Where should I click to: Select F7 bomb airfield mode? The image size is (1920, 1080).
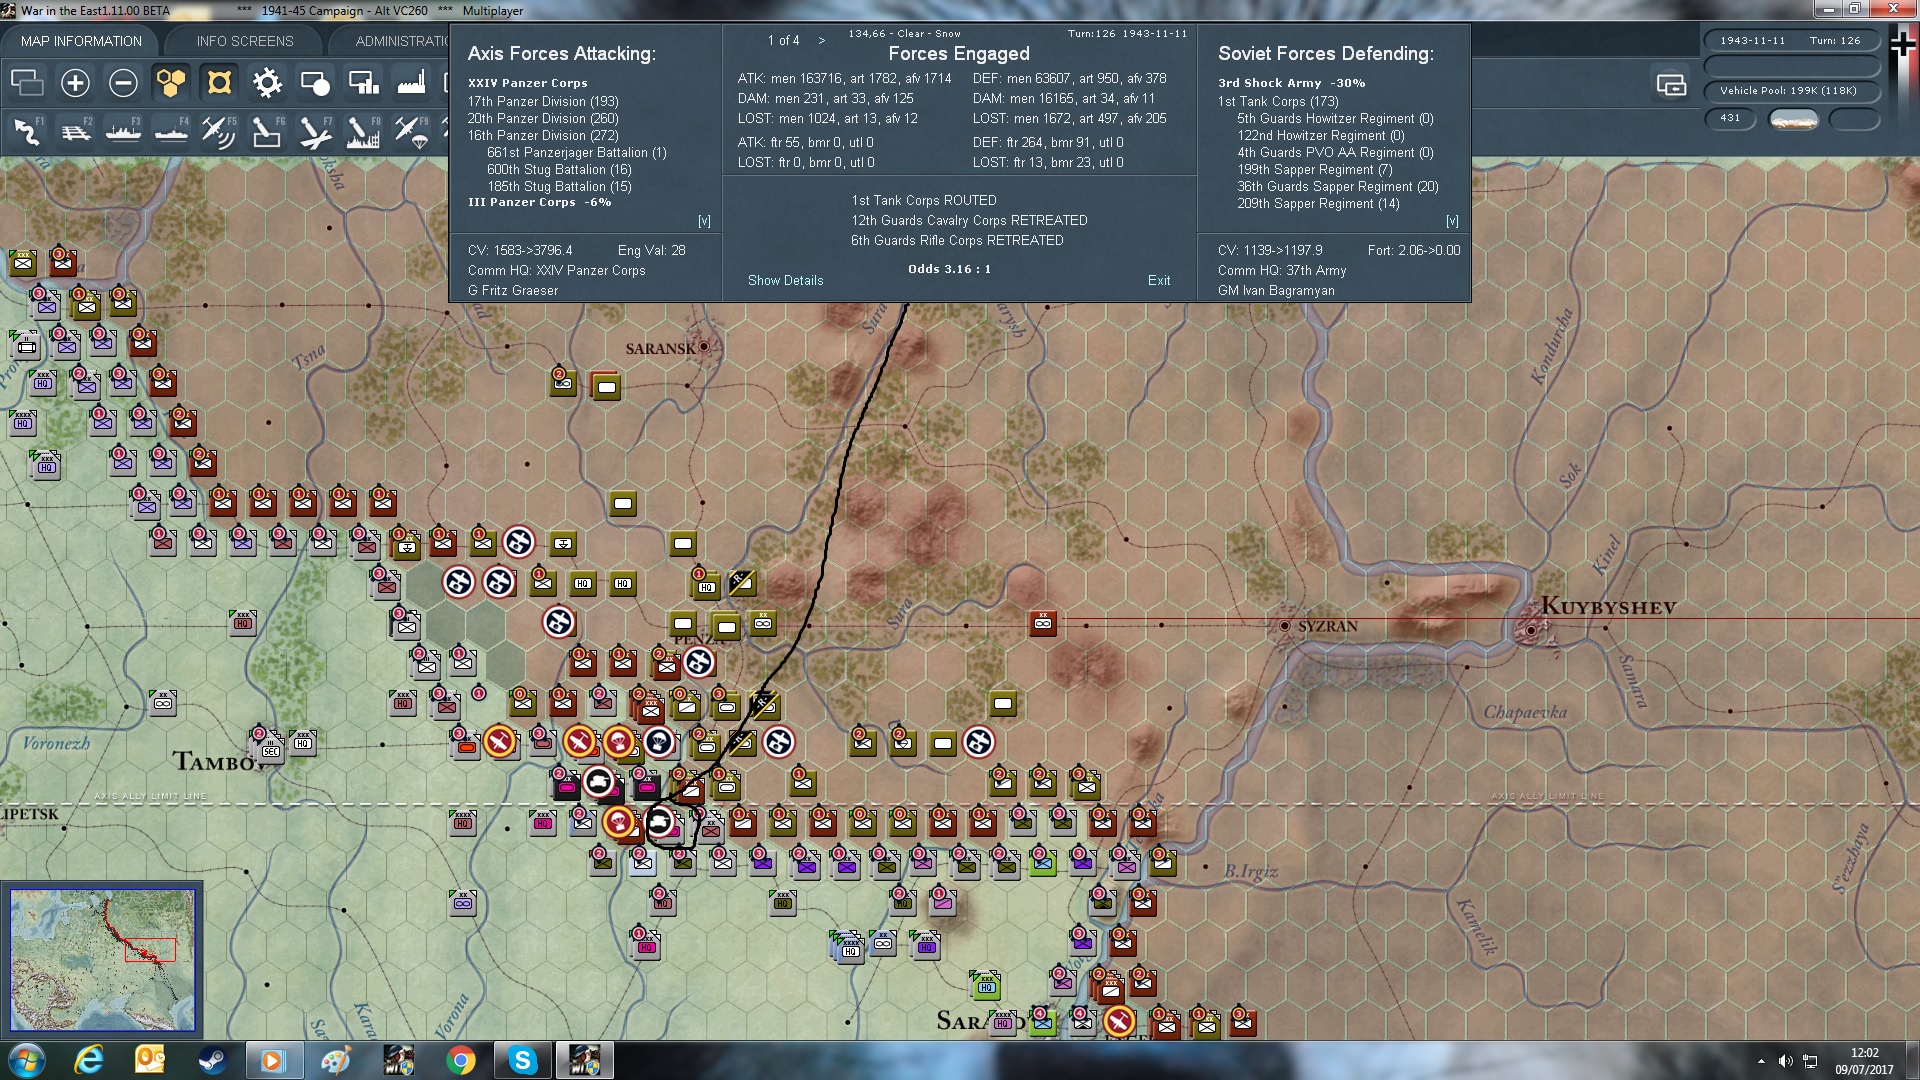coord(315,131)
